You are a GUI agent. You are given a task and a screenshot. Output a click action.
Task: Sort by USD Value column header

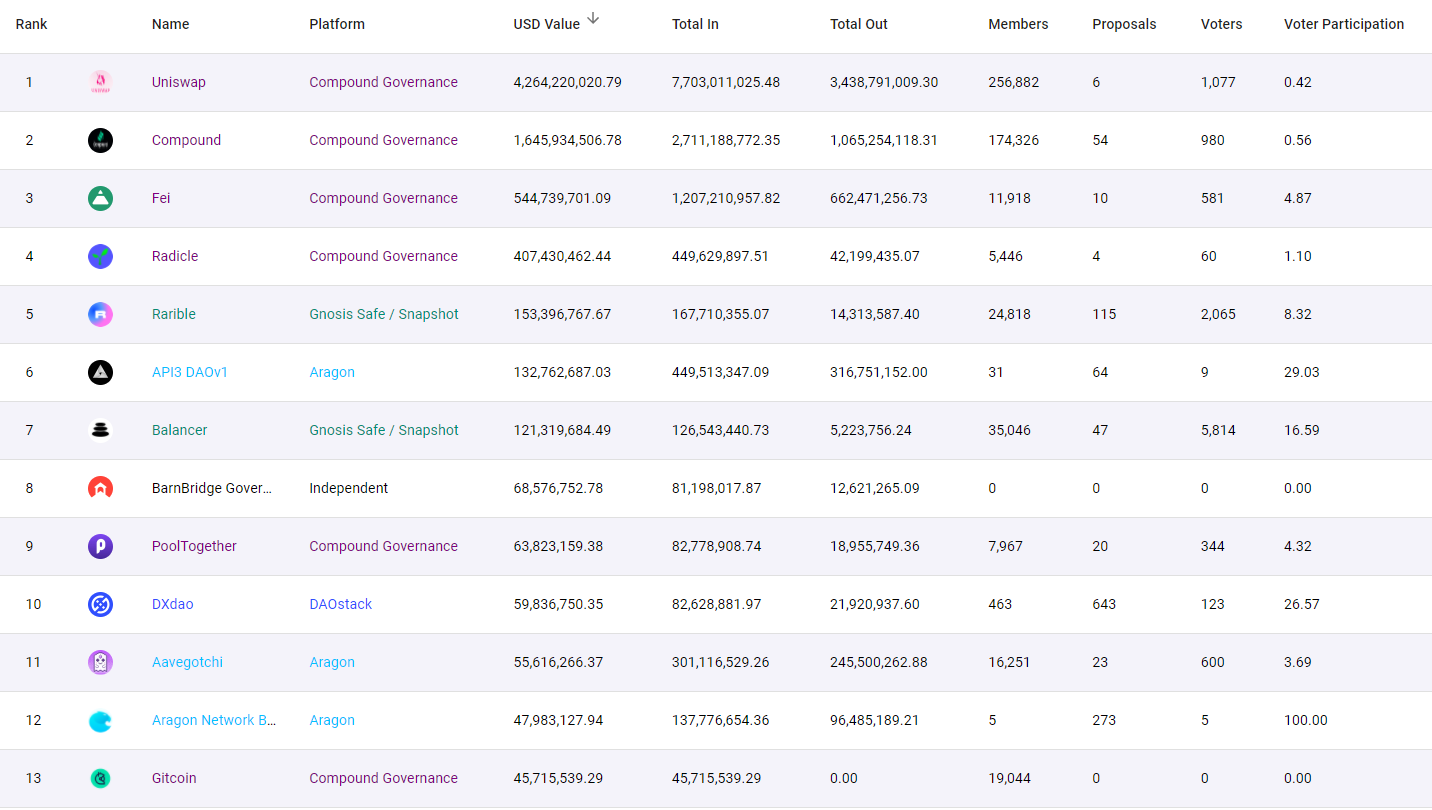546,24
